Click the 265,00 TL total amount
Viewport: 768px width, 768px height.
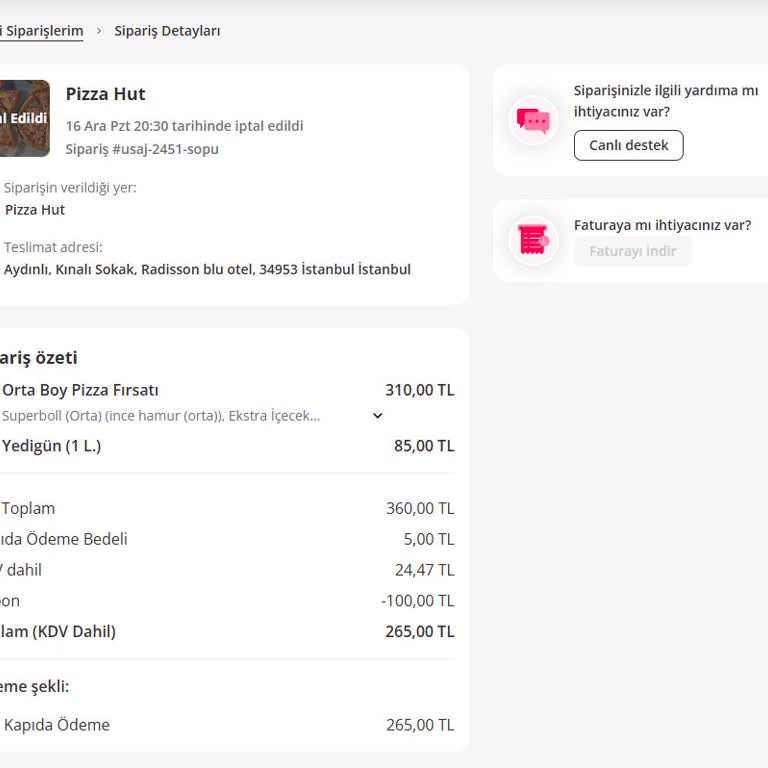point(419,631)
